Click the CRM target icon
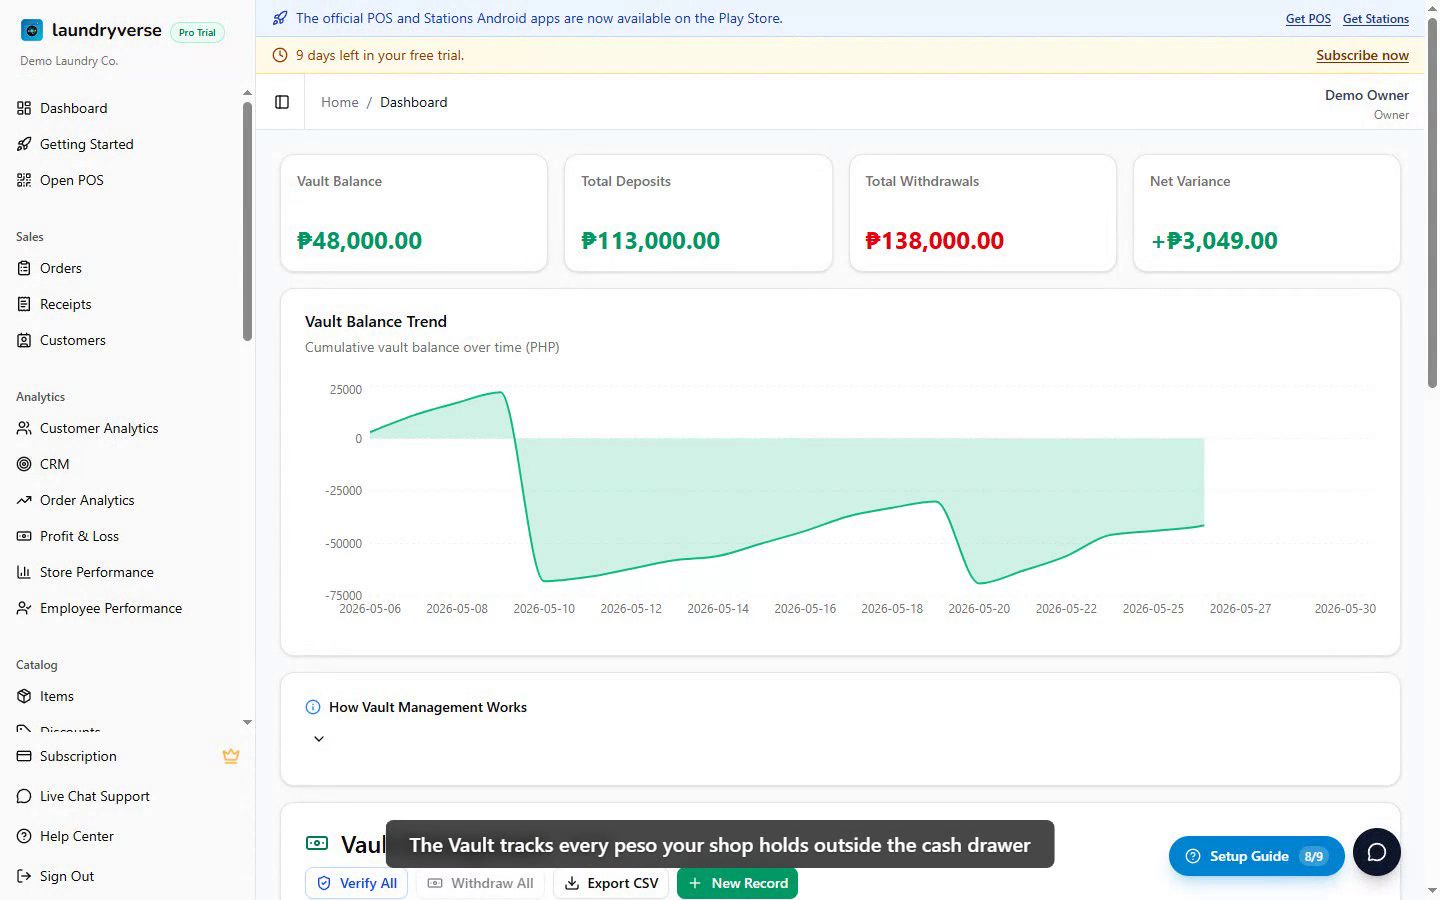Screen dimensions: 1440x900 click(x=24, y=464)
